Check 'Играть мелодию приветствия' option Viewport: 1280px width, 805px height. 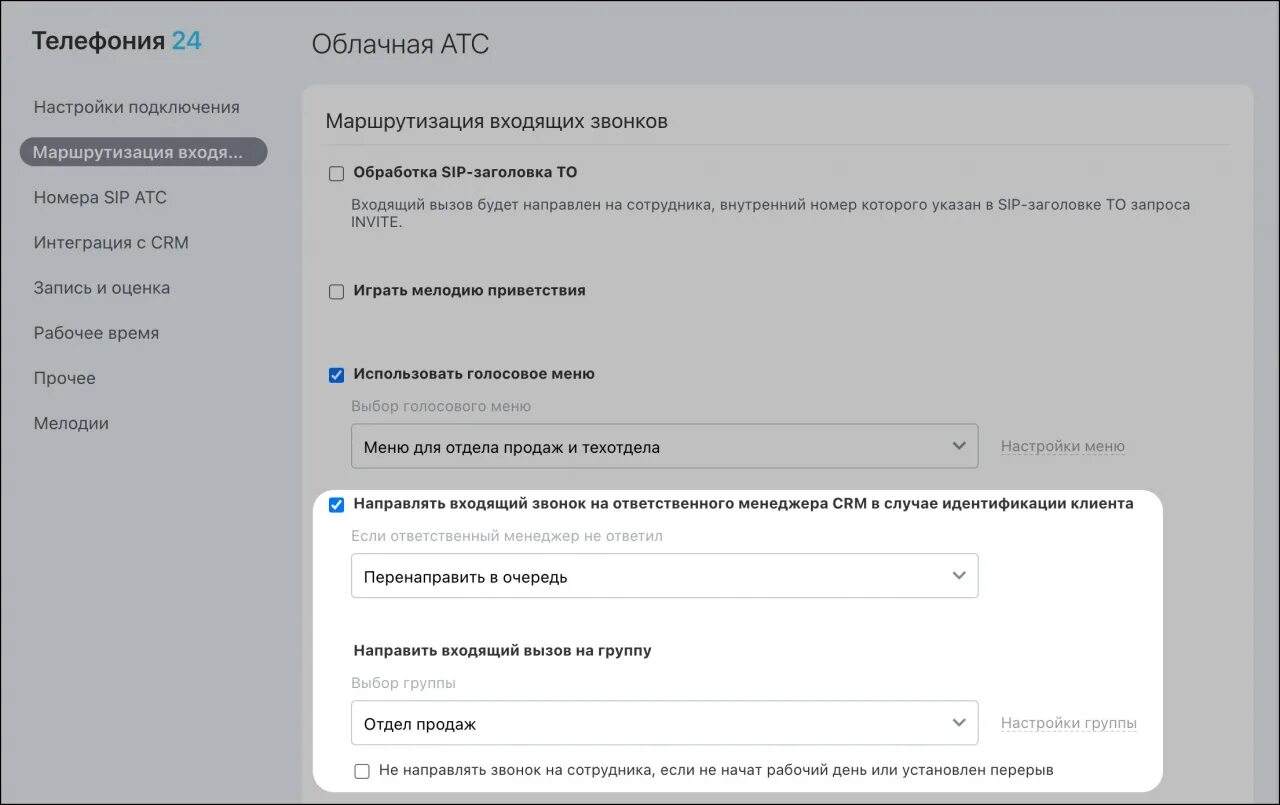click(337, 292)
